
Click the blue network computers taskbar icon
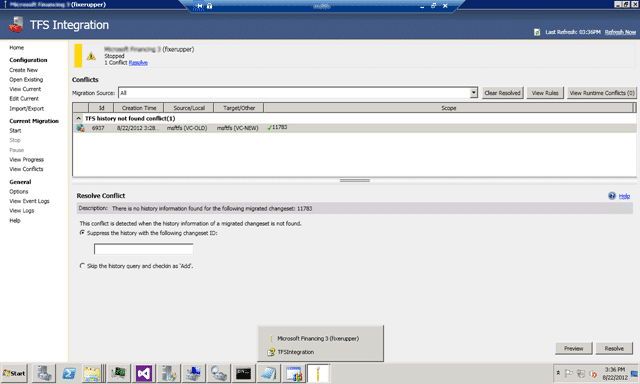tap(193, 373)
